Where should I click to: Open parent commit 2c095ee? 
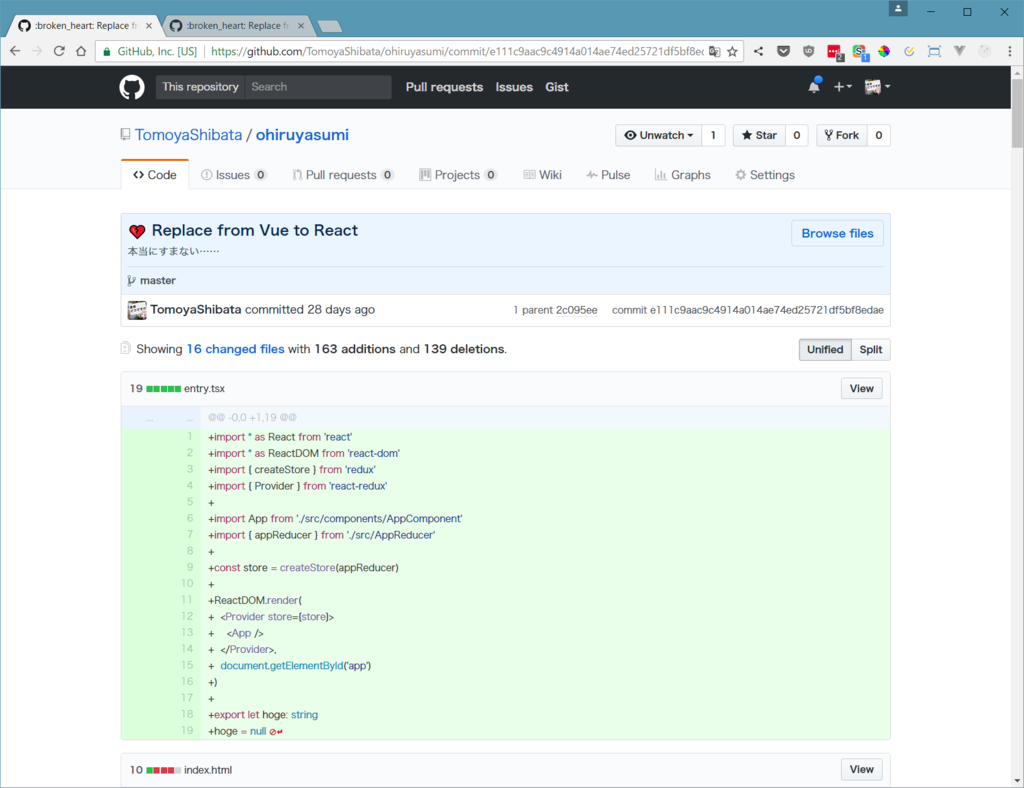click(x=576, y=310)
